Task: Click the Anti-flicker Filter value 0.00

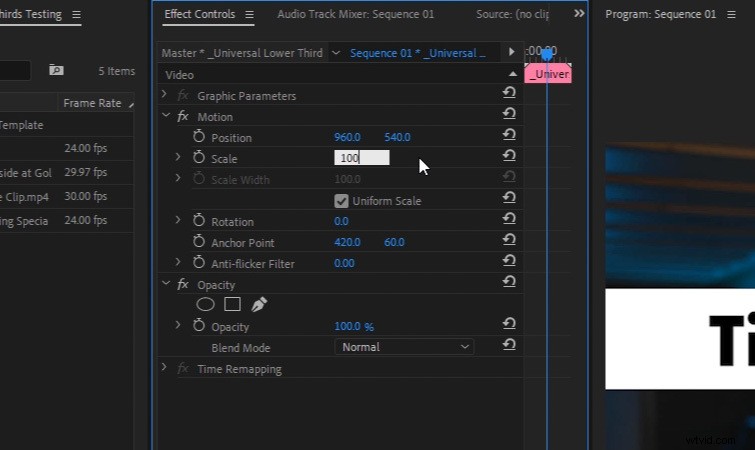Action: (x=344, y=263)
